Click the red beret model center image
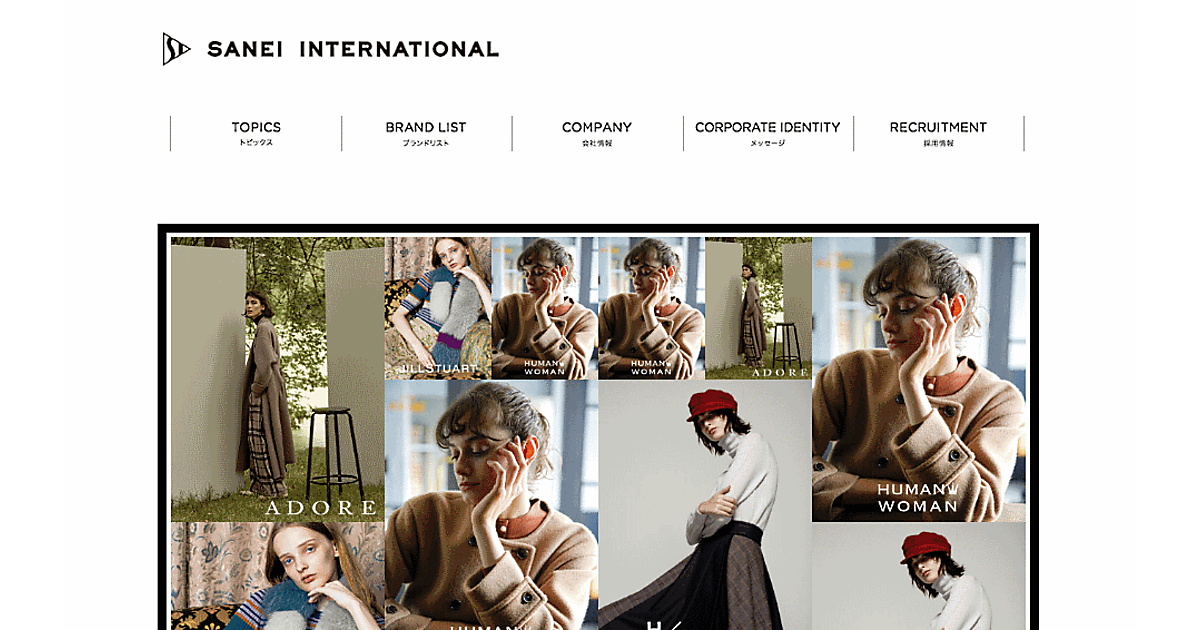Image resolution: width=1200 pixels, height=630 pixels. coord(705,505)
